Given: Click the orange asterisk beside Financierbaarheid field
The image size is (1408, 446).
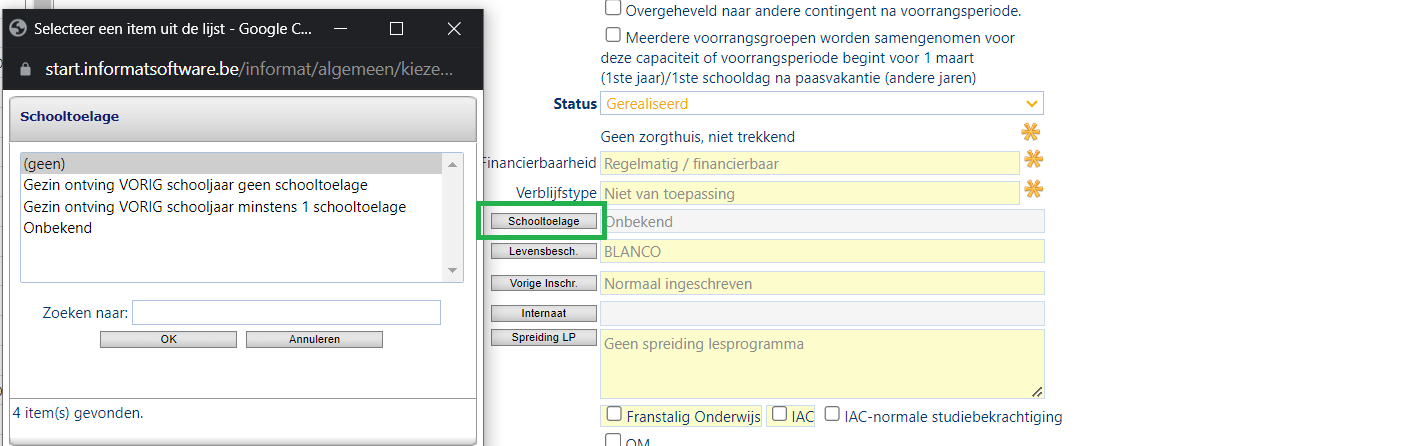Looking at the screenshot, I should (1031, 160).
